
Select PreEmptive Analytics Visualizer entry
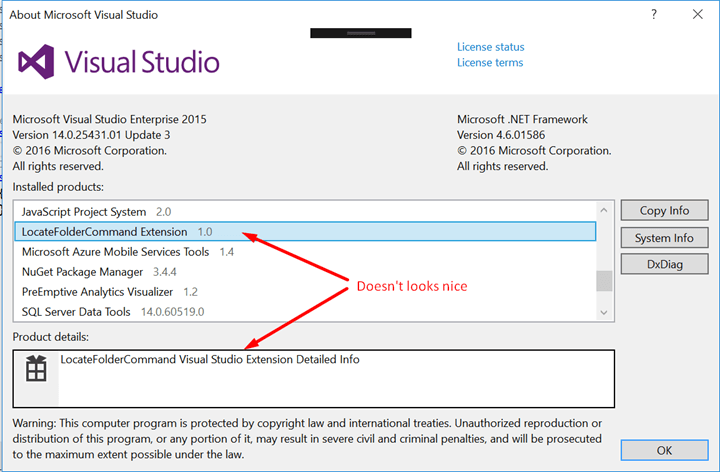pos(305,292)
